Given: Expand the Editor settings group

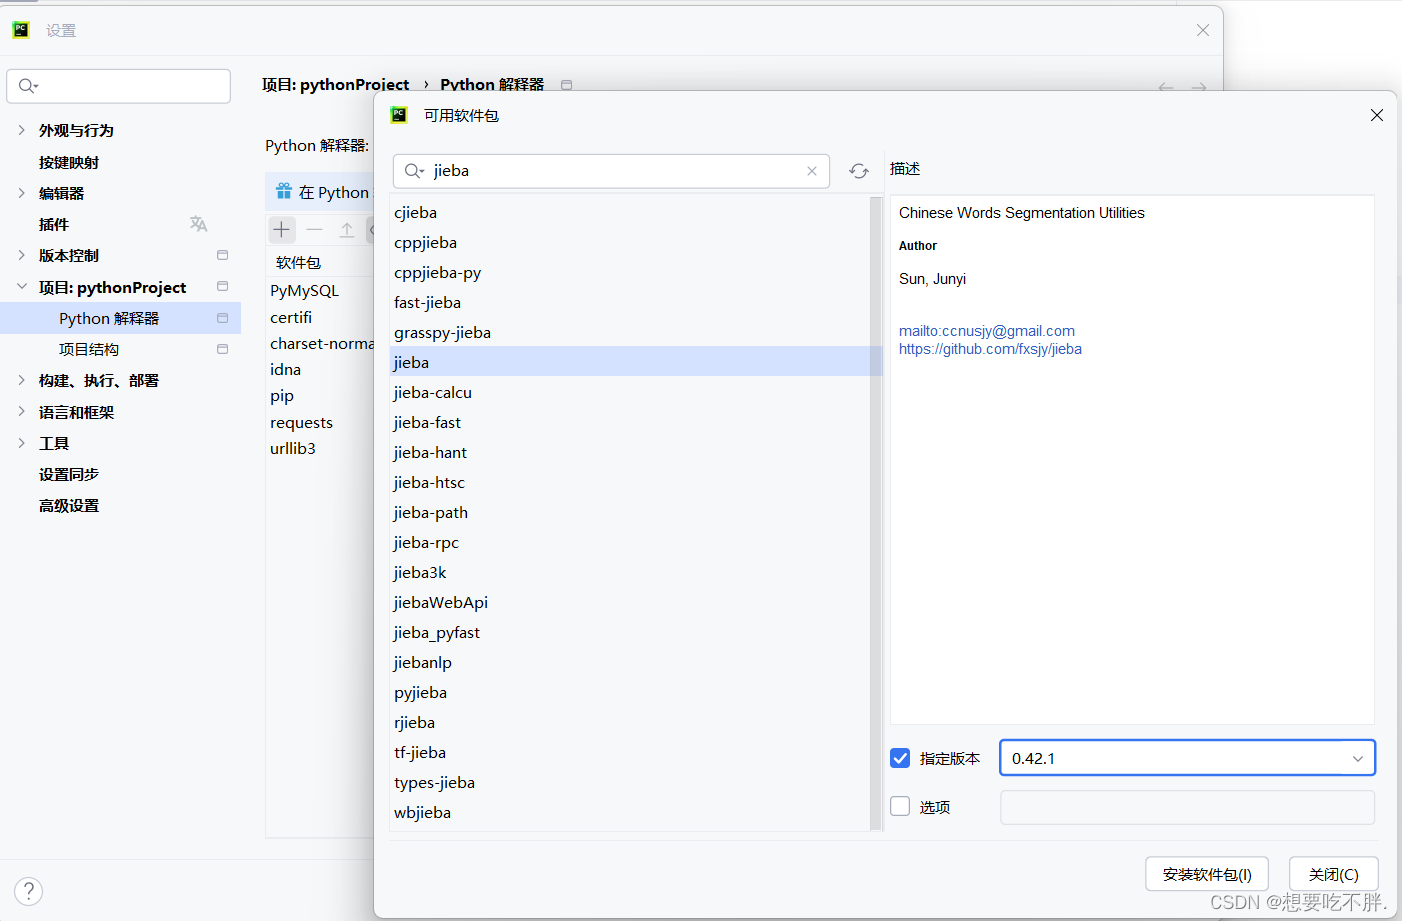Looking at the screenshot, I should 22,193.
